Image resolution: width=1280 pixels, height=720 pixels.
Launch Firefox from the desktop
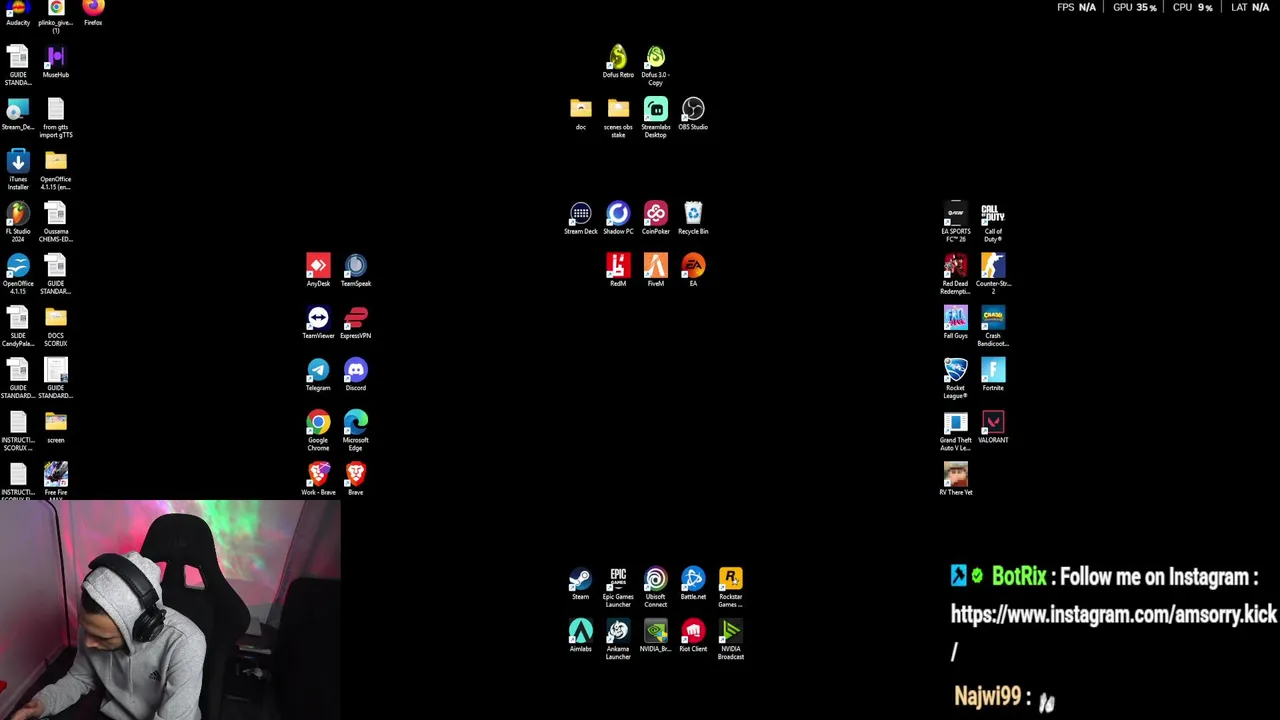click(x=93, y=12)
